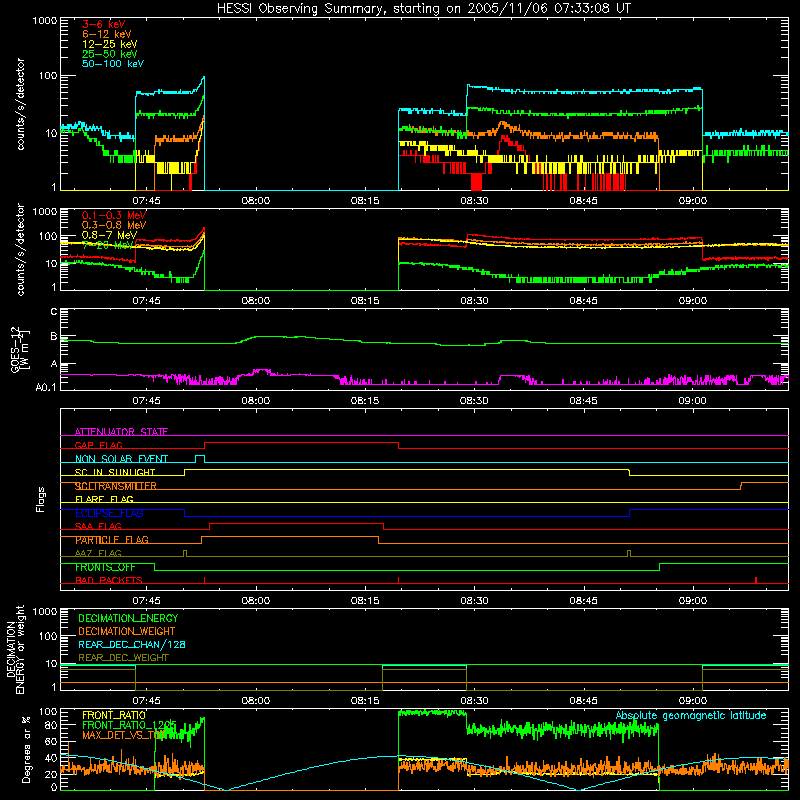Click the BAD_PACKETS flag label
The image size is (800, 800).
(109, 581)
